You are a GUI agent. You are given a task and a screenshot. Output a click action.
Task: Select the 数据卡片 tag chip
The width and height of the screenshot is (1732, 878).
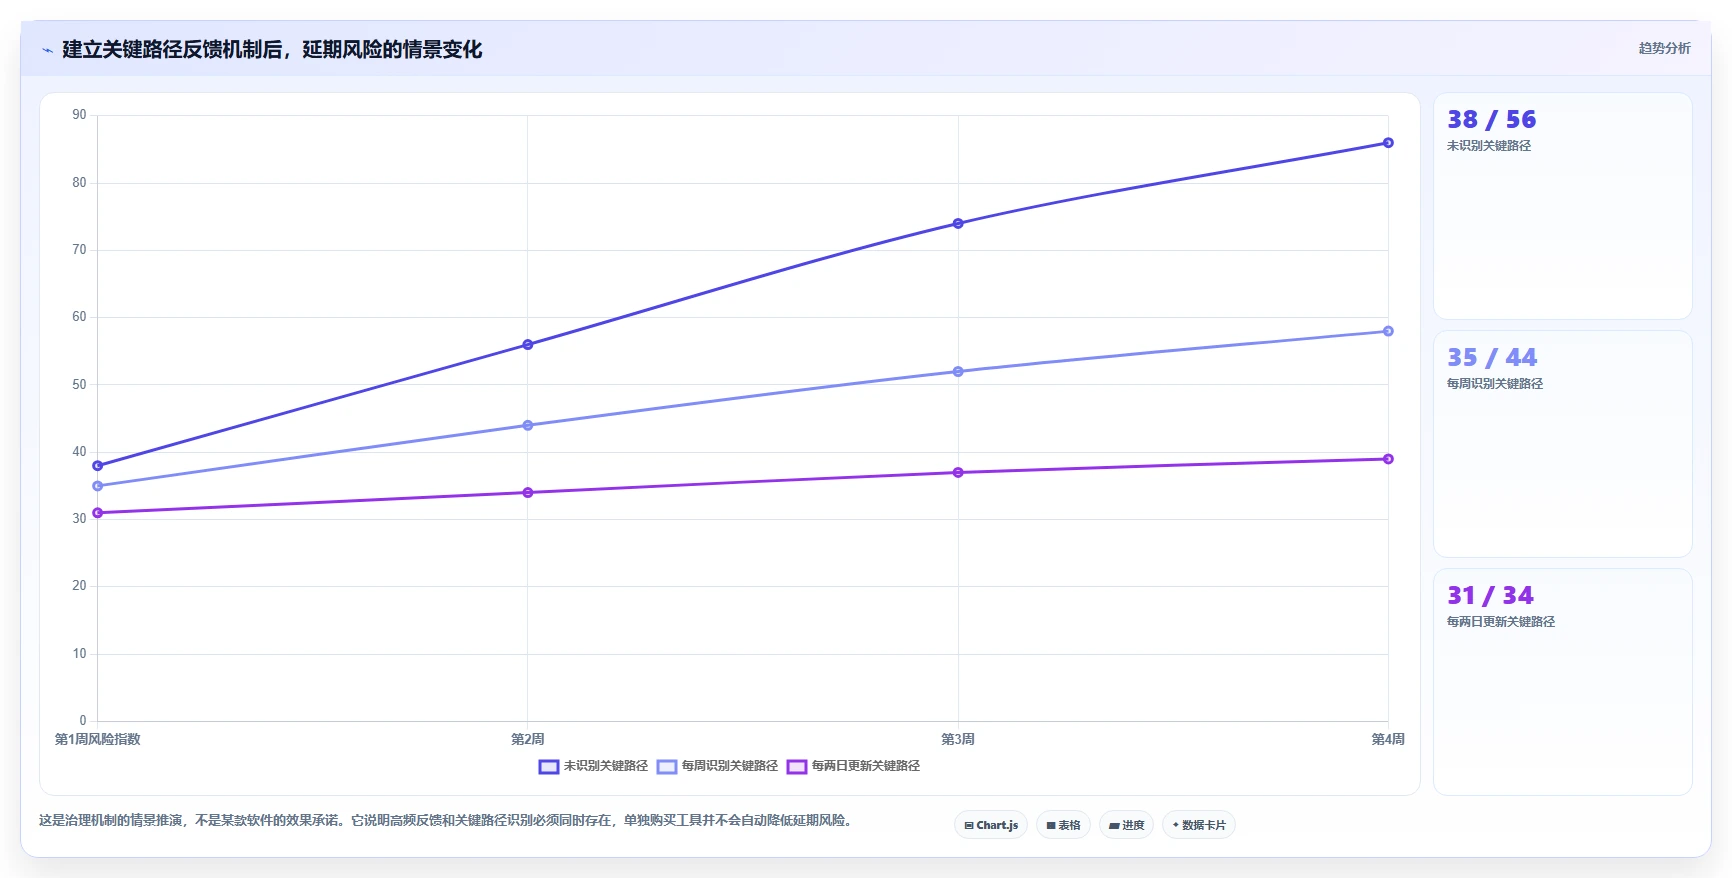coord(1199,825)
